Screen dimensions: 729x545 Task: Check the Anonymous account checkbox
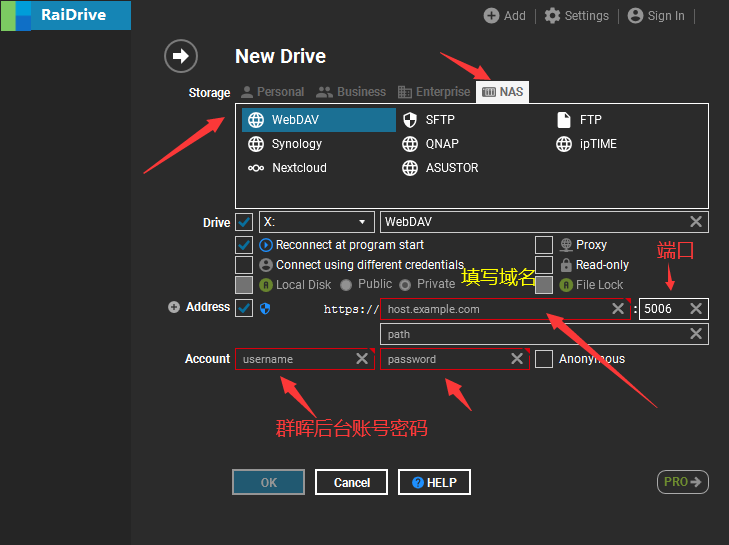click(544, 359)
